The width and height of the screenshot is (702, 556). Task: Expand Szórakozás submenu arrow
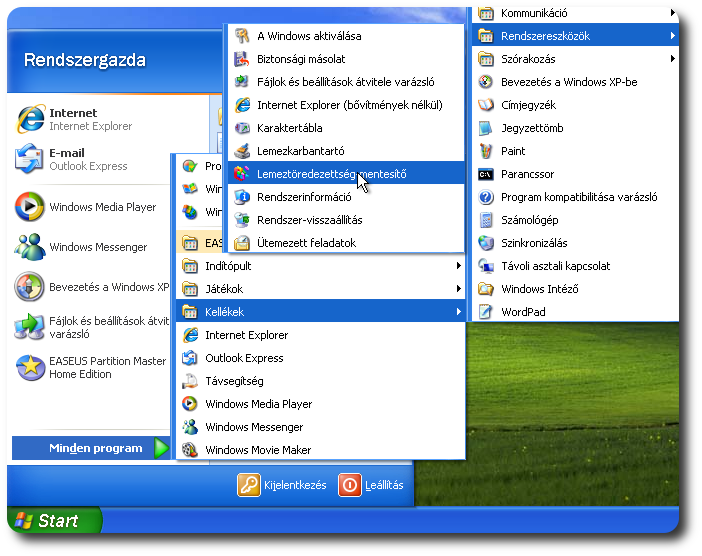point(672,59)
